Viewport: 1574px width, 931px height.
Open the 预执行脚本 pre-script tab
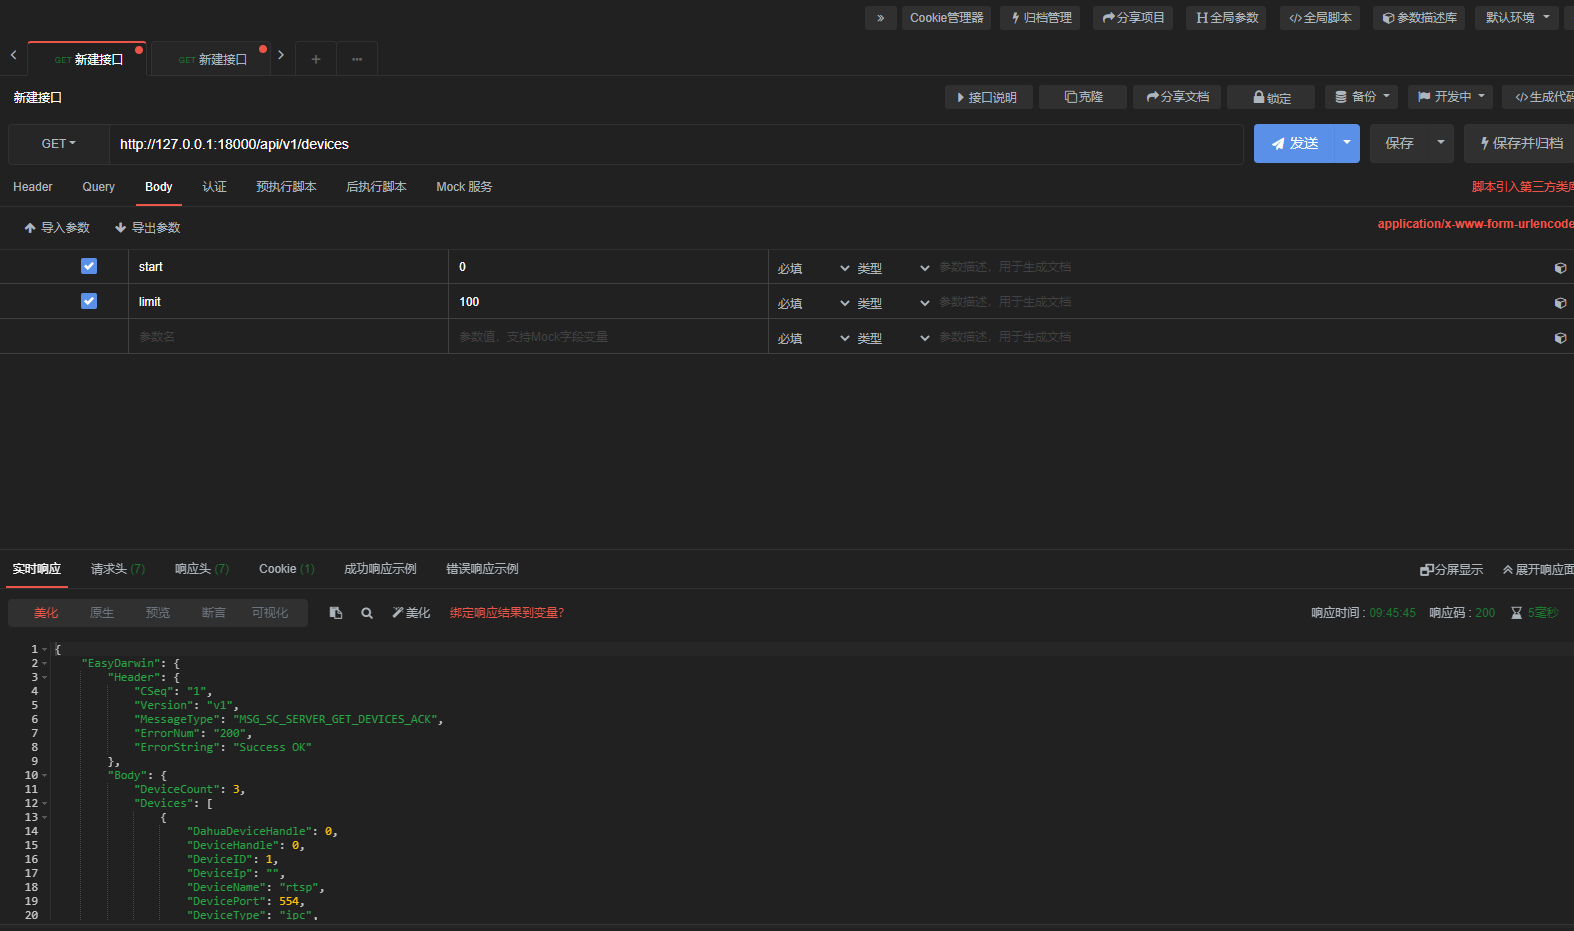pyautogui.click(x=286, y=187)
